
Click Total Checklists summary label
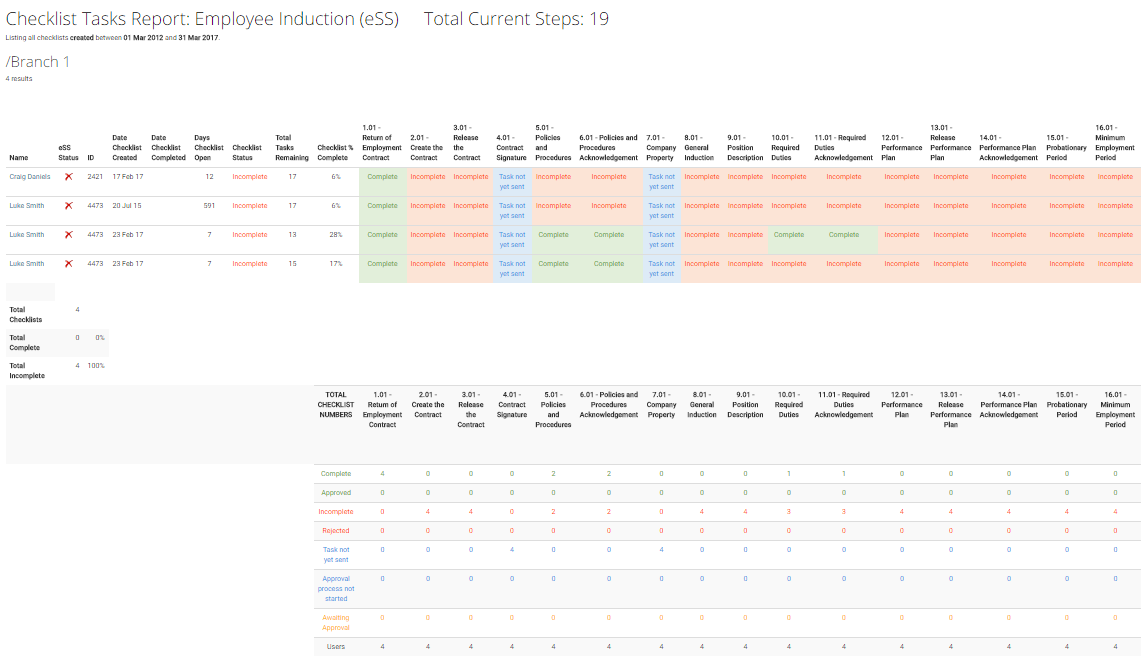(x=25, y=314)
